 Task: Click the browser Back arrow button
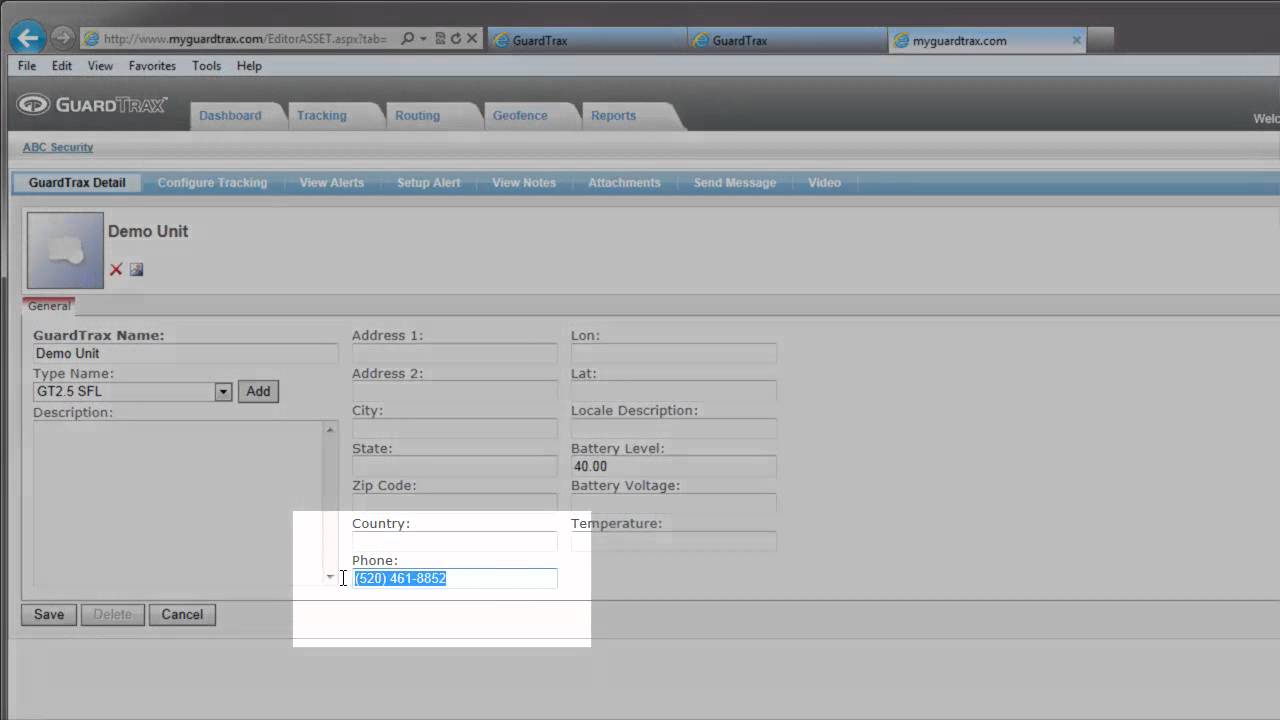click(x=28, y=38)
